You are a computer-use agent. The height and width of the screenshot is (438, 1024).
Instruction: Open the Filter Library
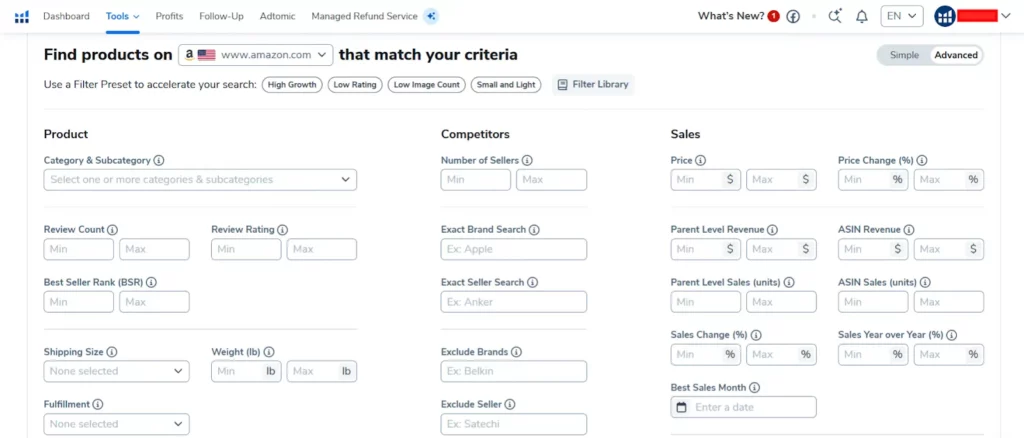click(x=593, y=84)
